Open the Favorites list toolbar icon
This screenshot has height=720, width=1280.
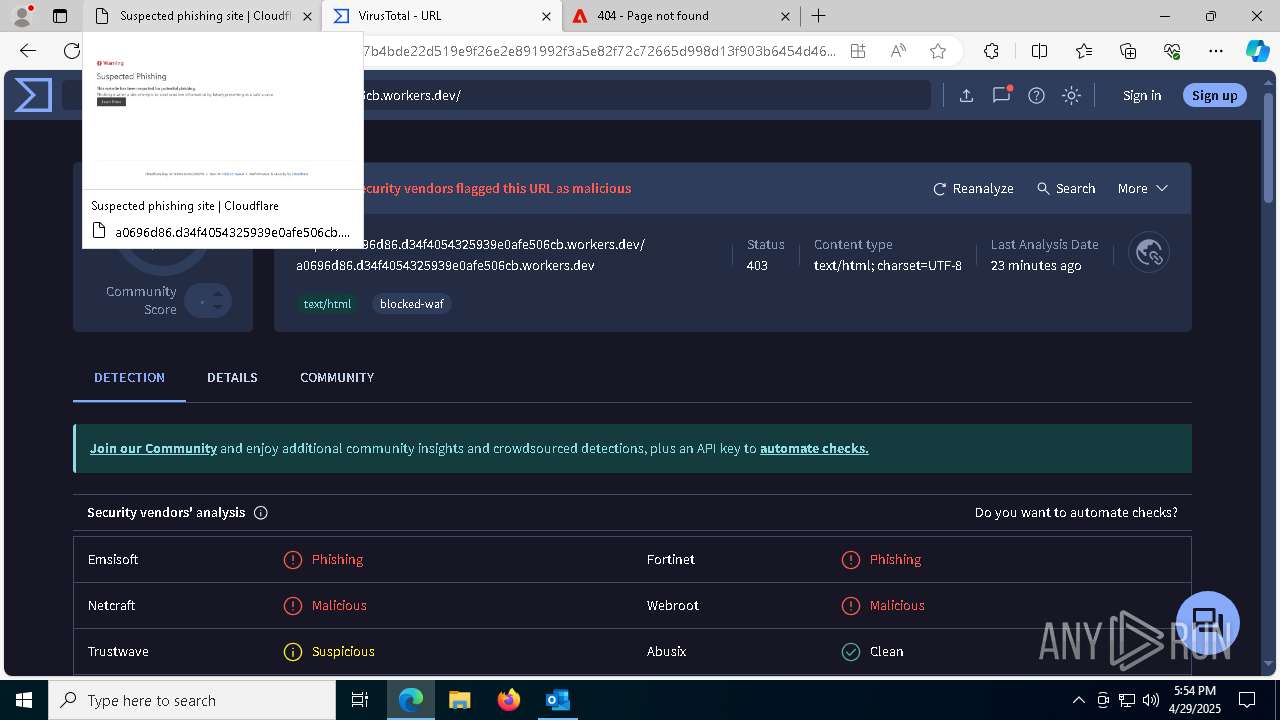(1084, 51)
